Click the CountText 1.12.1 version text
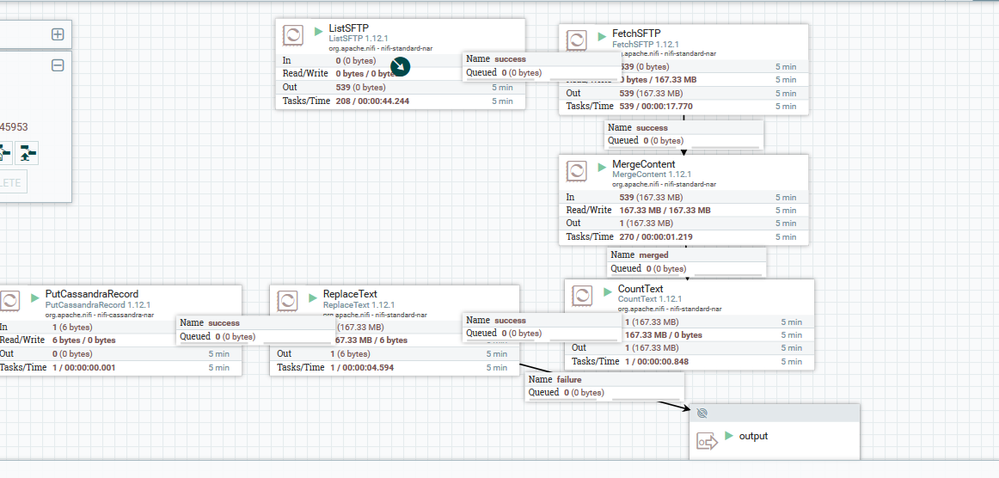Viewport: 999px width, 478px height. pyautogui.click(x=650, y=299)
